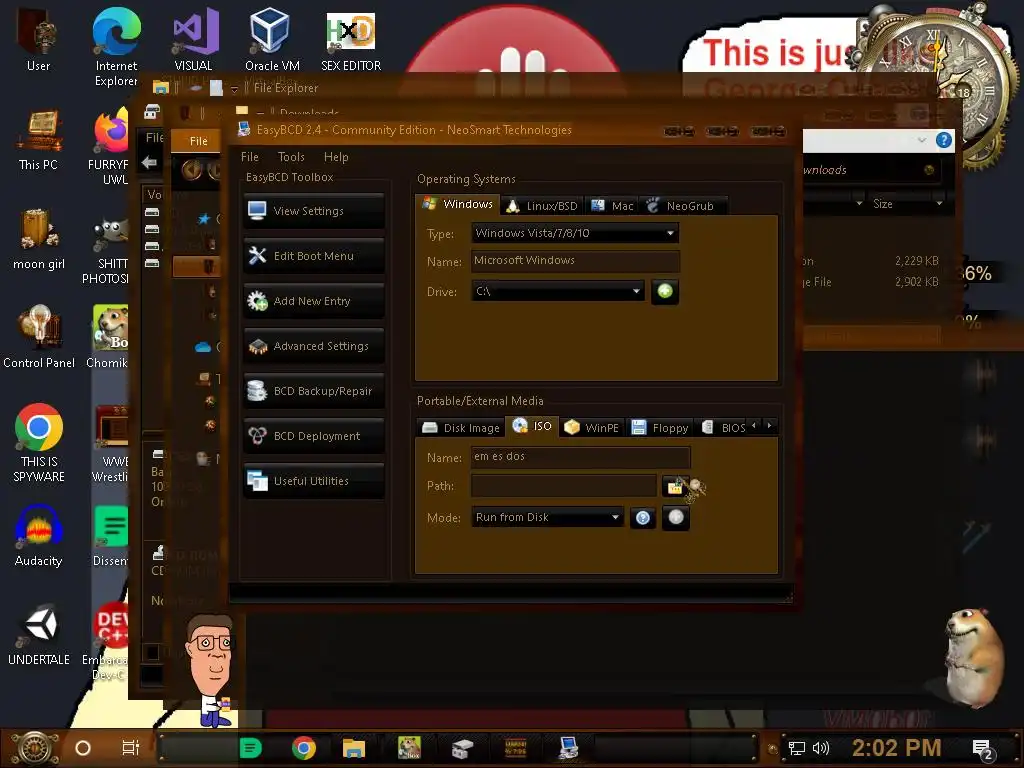The height and width of the screenshot is (768, 1024).
Task: Click the empty ISO Path field
Action: pyautogui.click(x=564, y=485)
